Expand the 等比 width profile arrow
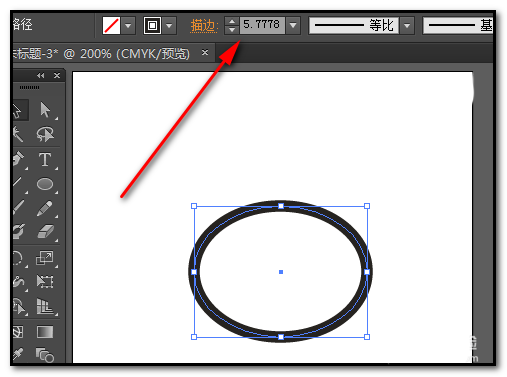This screenshot has height=377, width=507. 407,25
